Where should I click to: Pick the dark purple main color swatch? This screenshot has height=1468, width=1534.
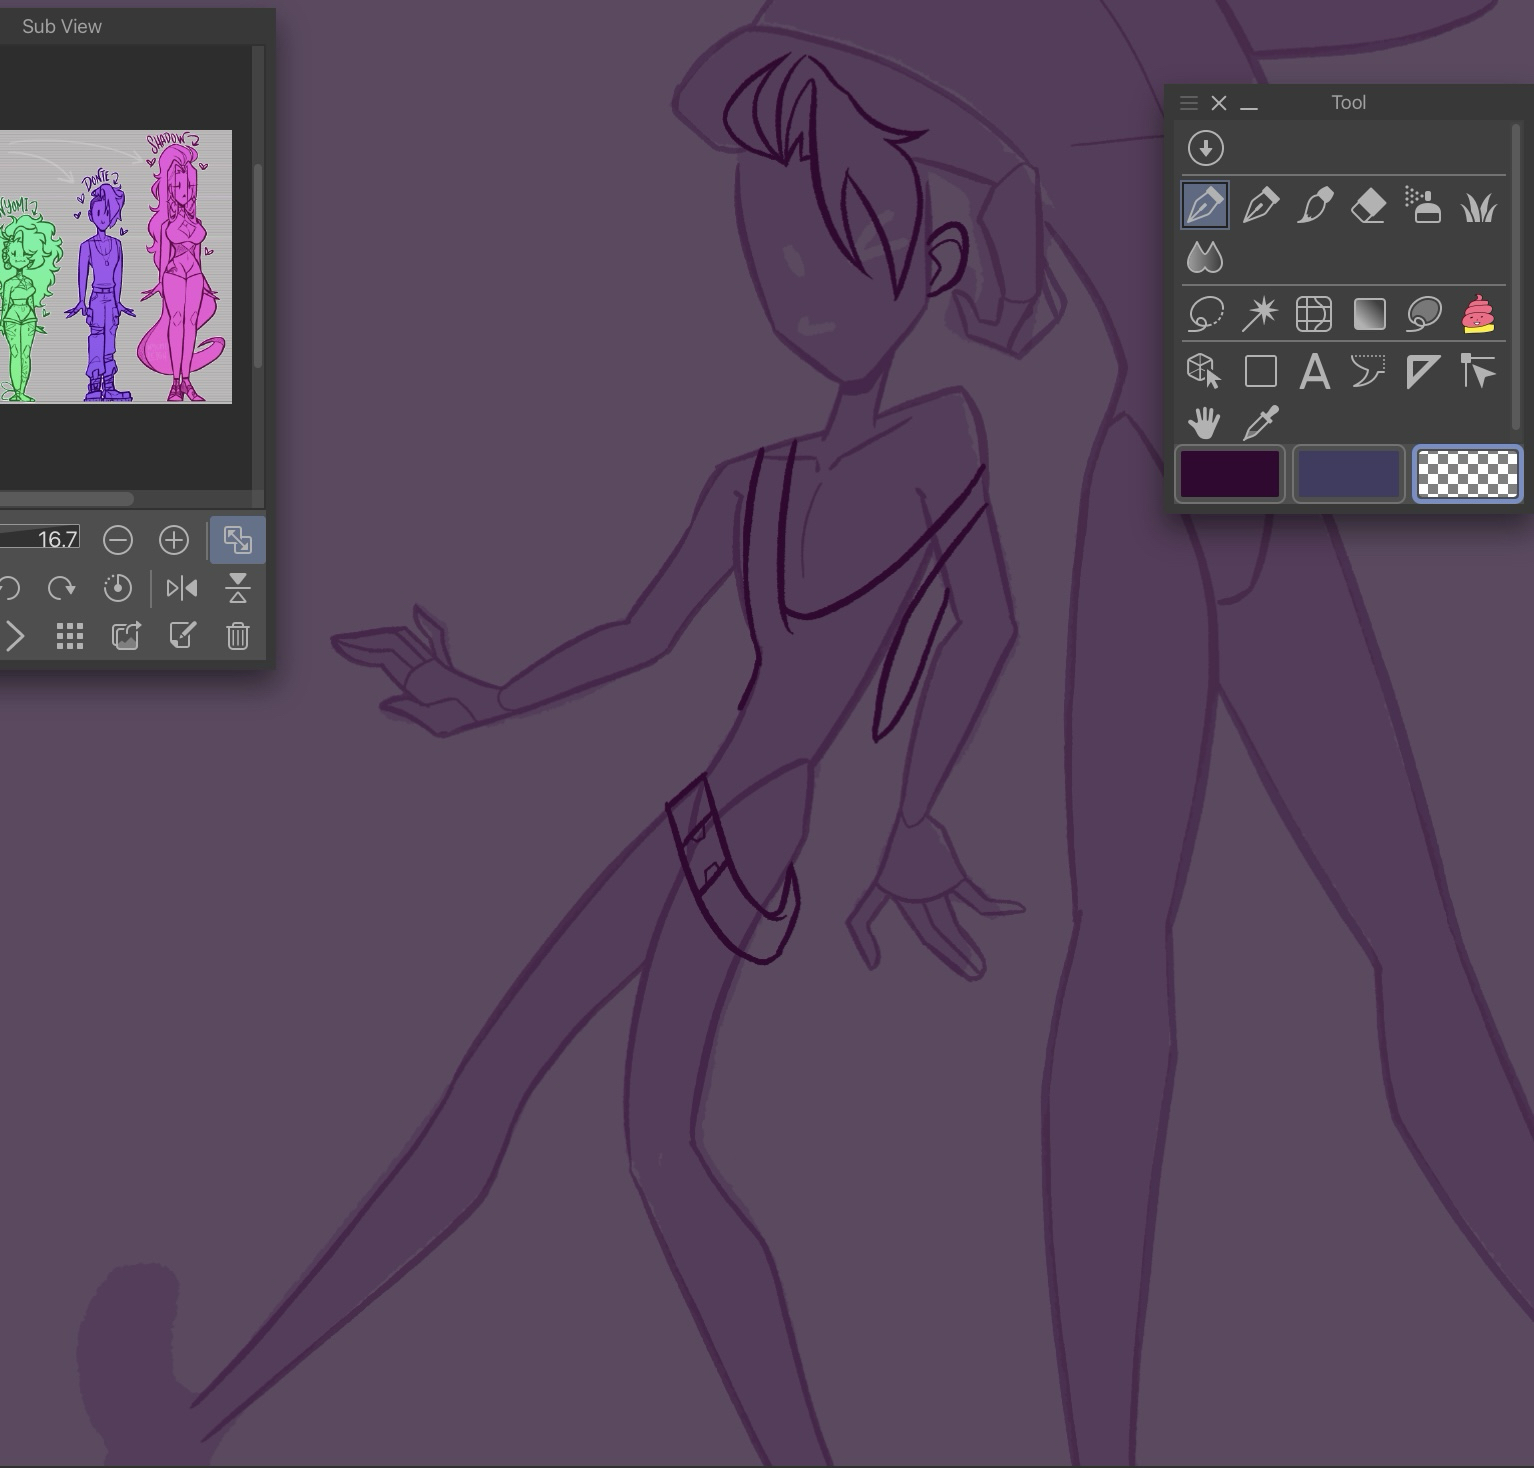(x=1230, y=474)
